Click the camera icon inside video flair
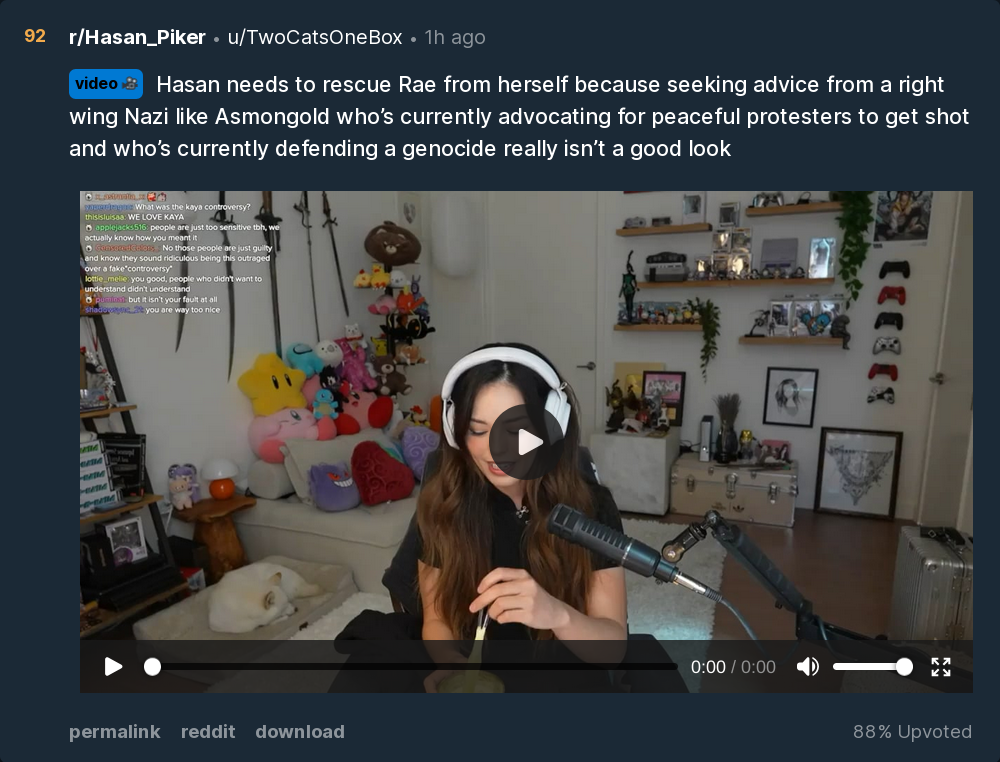The image size is (1000, 762). 130,84
